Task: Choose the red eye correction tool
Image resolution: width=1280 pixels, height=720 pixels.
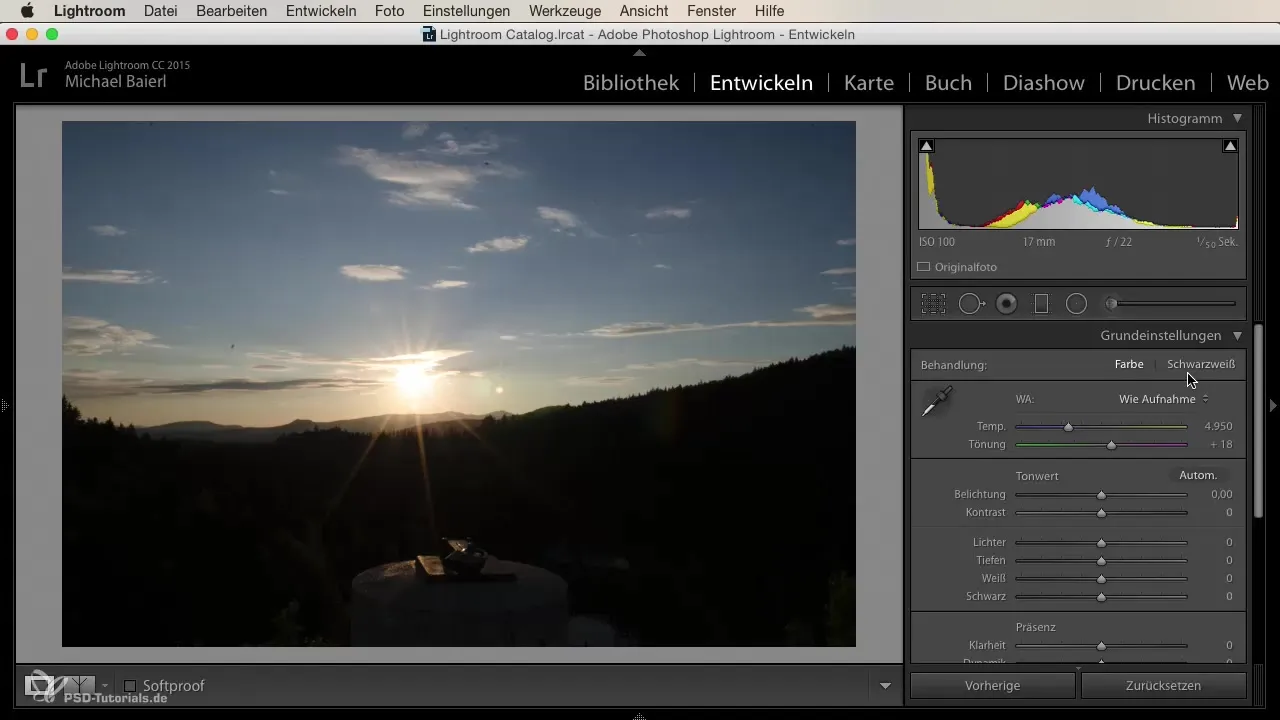Action: (1007, 304)
